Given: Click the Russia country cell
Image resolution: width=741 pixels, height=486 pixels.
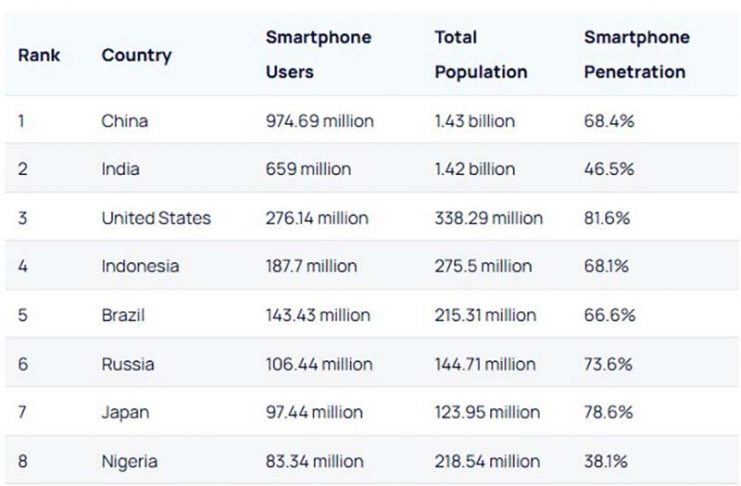Looking at the screenshot, I should (x=128, y=364).
